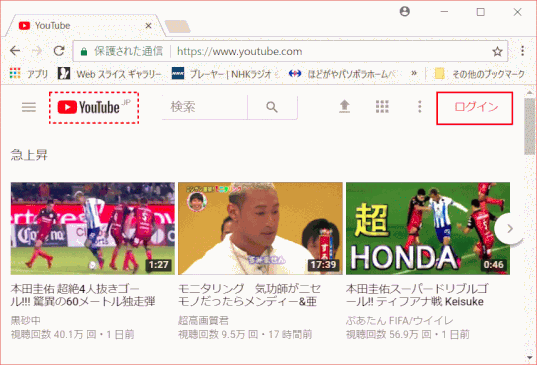The image size is (537, 365).
Task: Click the upload video arrow icon
Action: (x=345, y=106)
